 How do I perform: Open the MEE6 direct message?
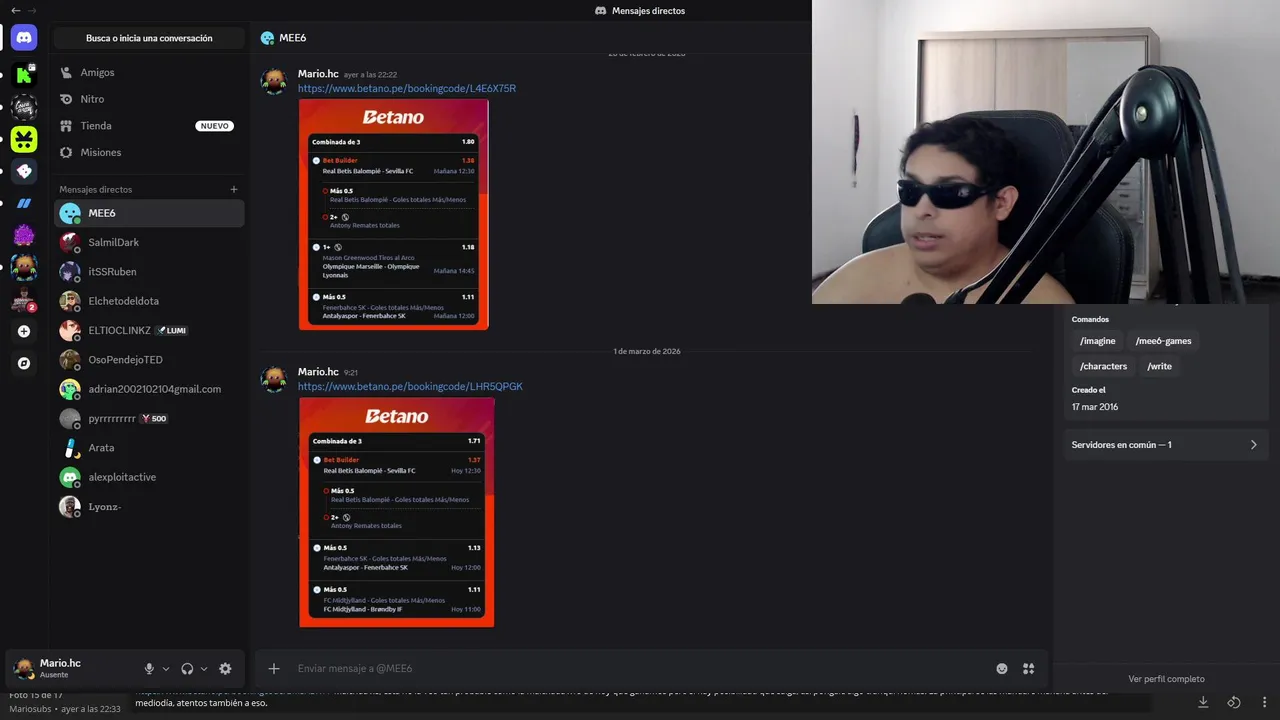(148, 213)
